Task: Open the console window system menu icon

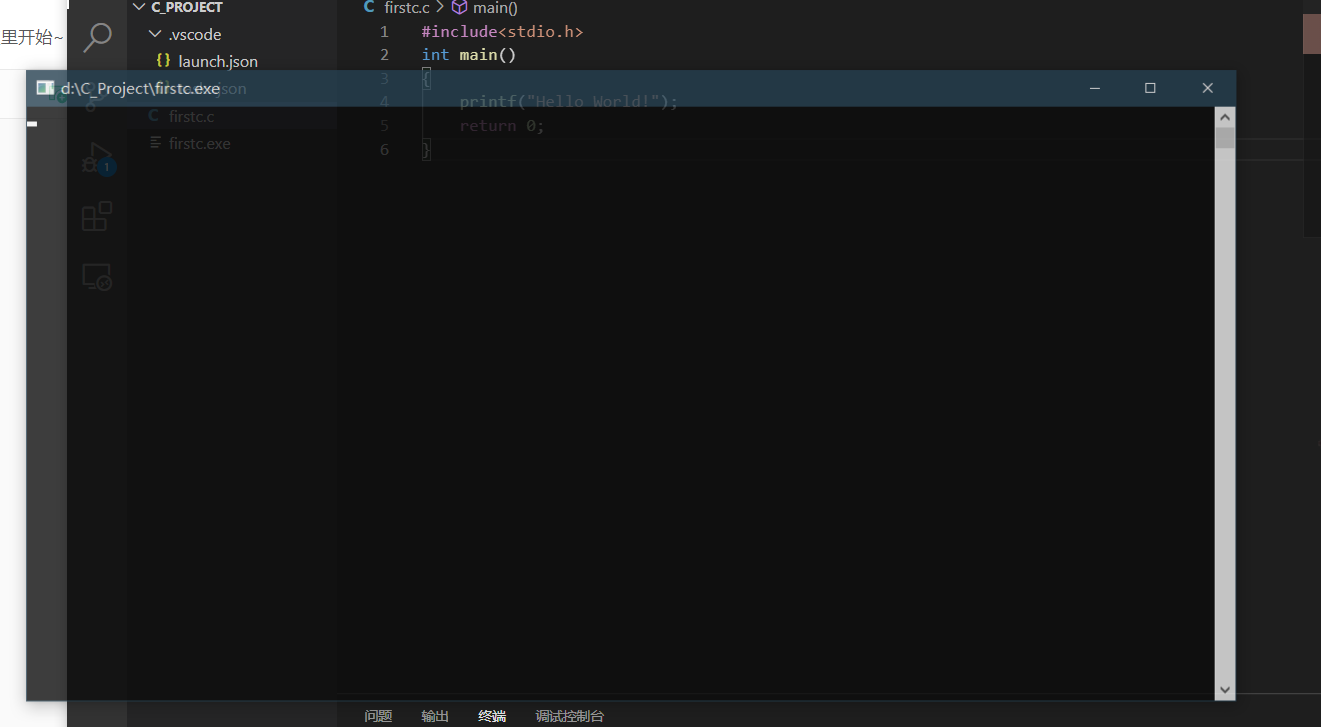Action: (x=45, y=88)
